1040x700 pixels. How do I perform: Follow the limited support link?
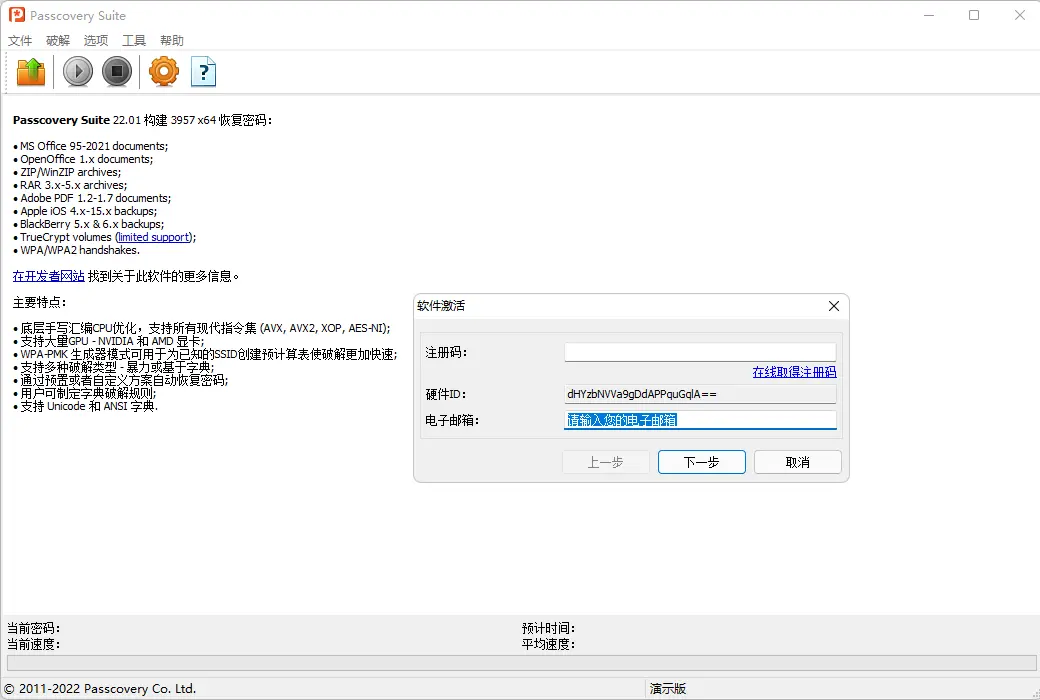[154, 237]
